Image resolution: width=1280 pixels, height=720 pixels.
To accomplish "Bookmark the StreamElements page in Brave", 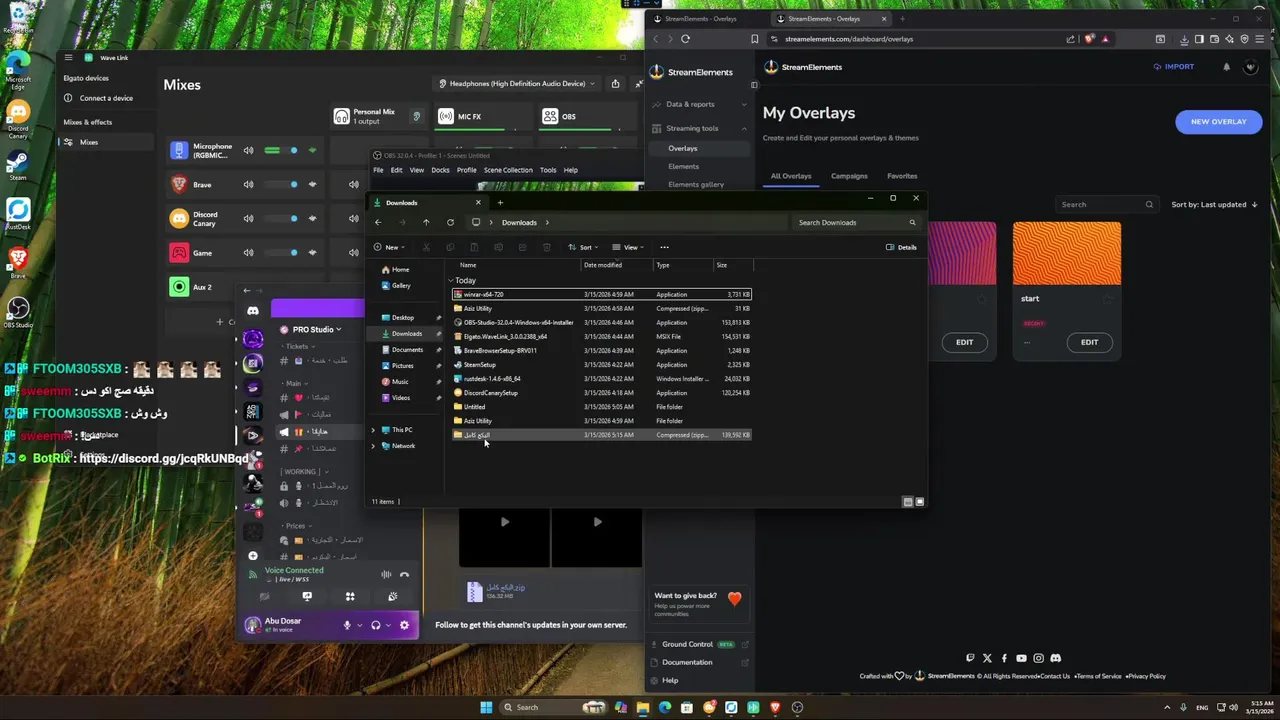I will 755,39.
